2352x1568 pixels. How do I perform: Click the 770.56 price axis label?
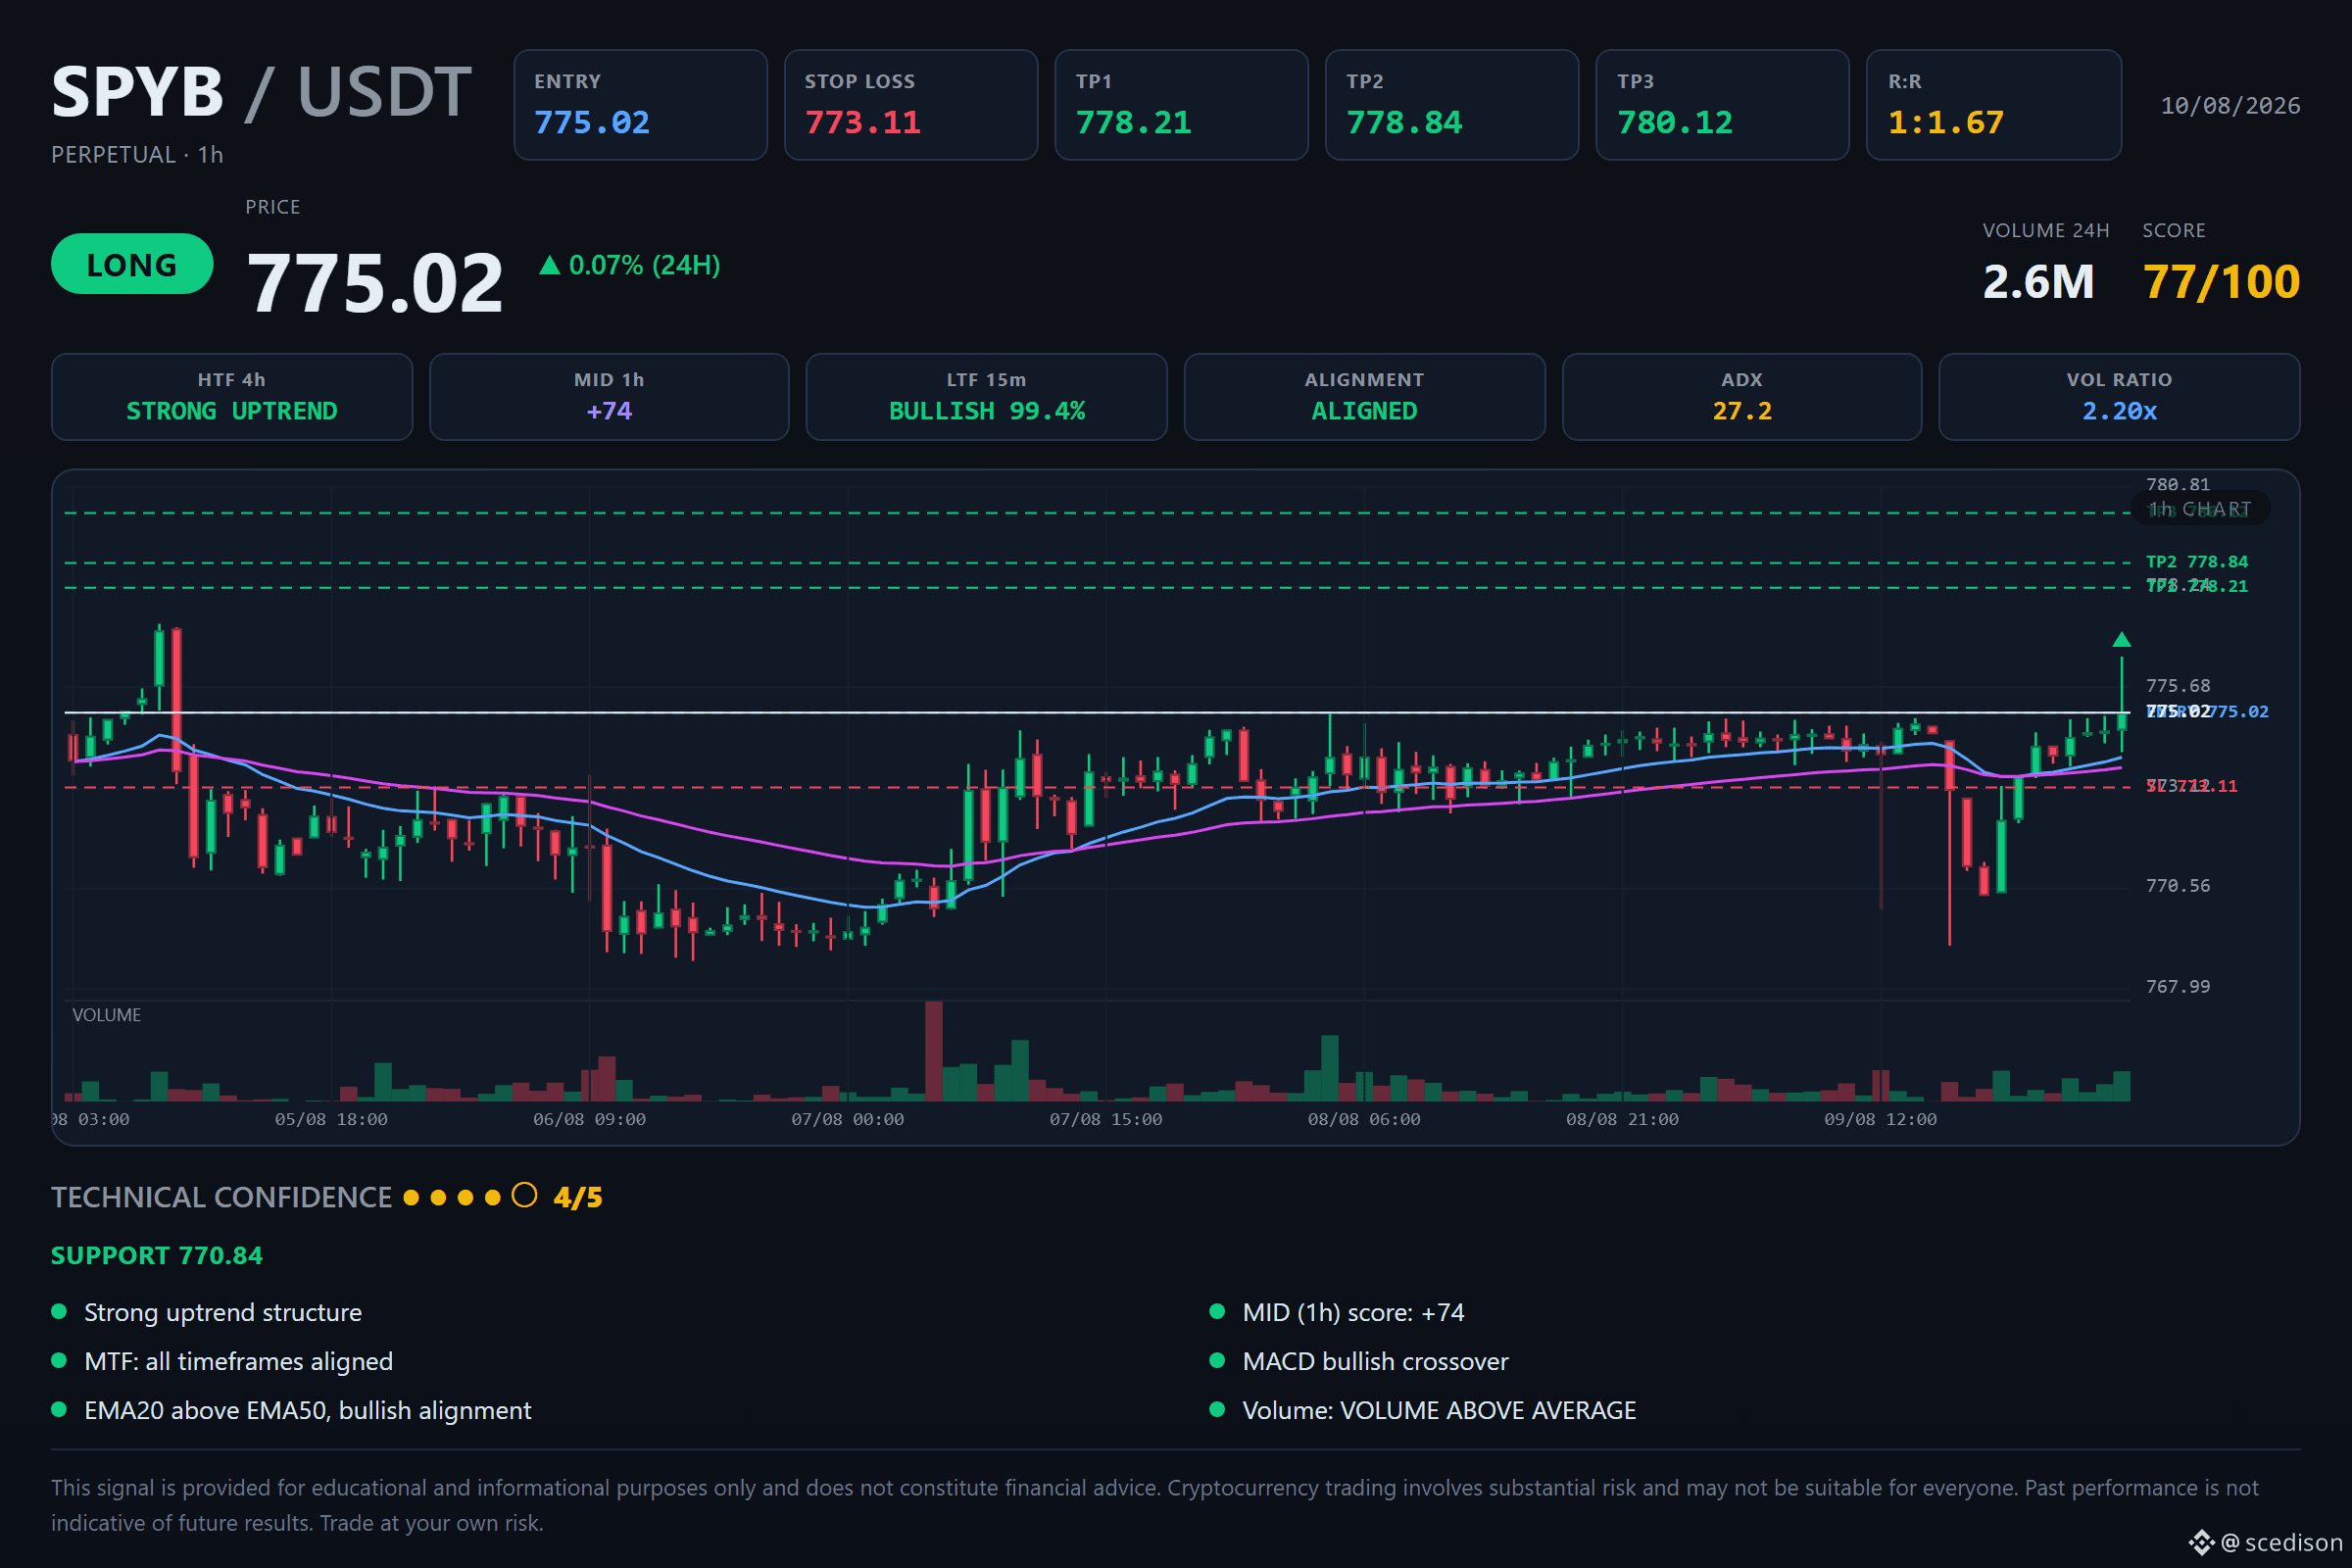point(2178,886)
